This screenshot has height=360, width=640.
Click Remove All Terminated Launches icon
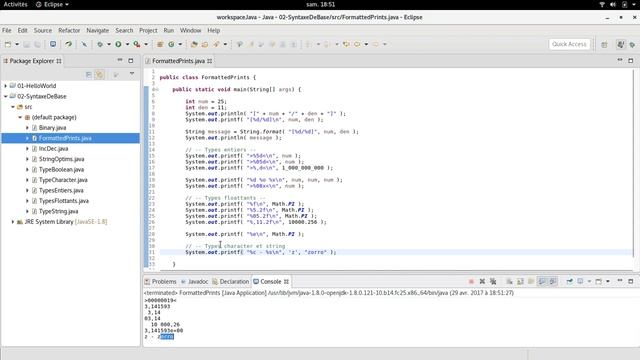pos(493,281)
